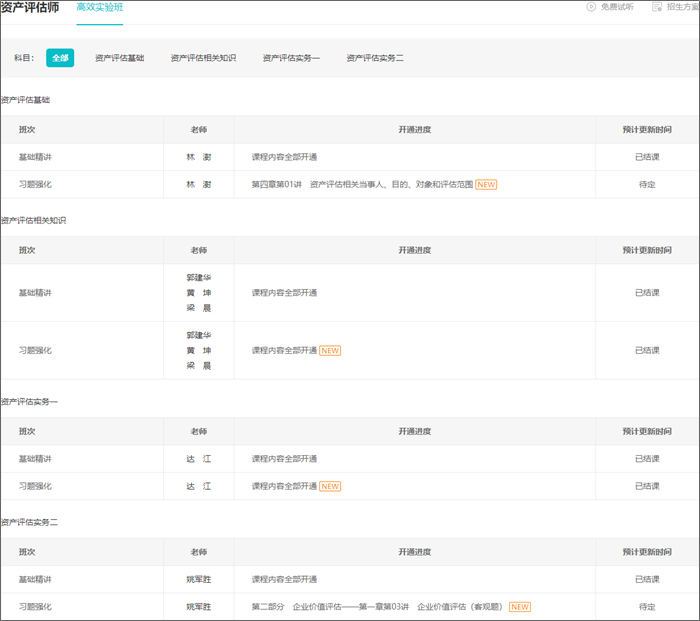Click teacher 姚军胜 in 资产评估实务二 基础精讲 row
The image size is (700, 621).
[x=199, y=579]
